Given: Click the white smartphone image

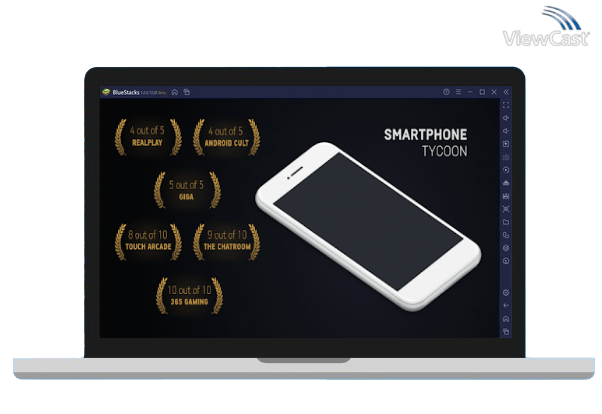Looking at the screenshot, I should coord(368,227).
